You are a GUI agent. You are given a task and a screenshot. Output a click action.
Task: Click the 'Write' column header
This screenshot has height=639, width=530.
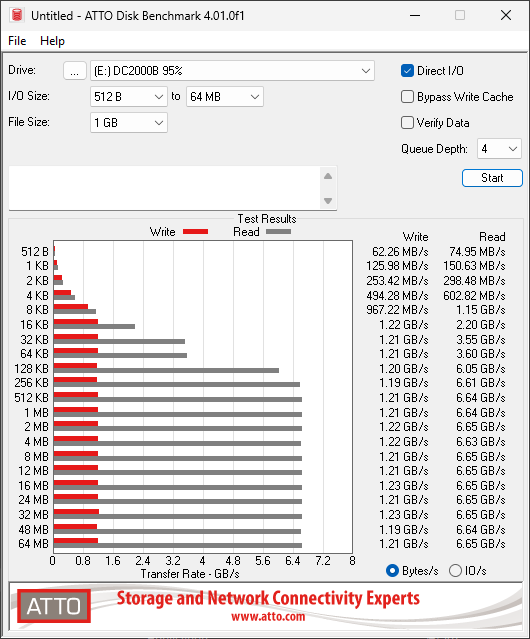pyautogui.click(x=416, y=237)
